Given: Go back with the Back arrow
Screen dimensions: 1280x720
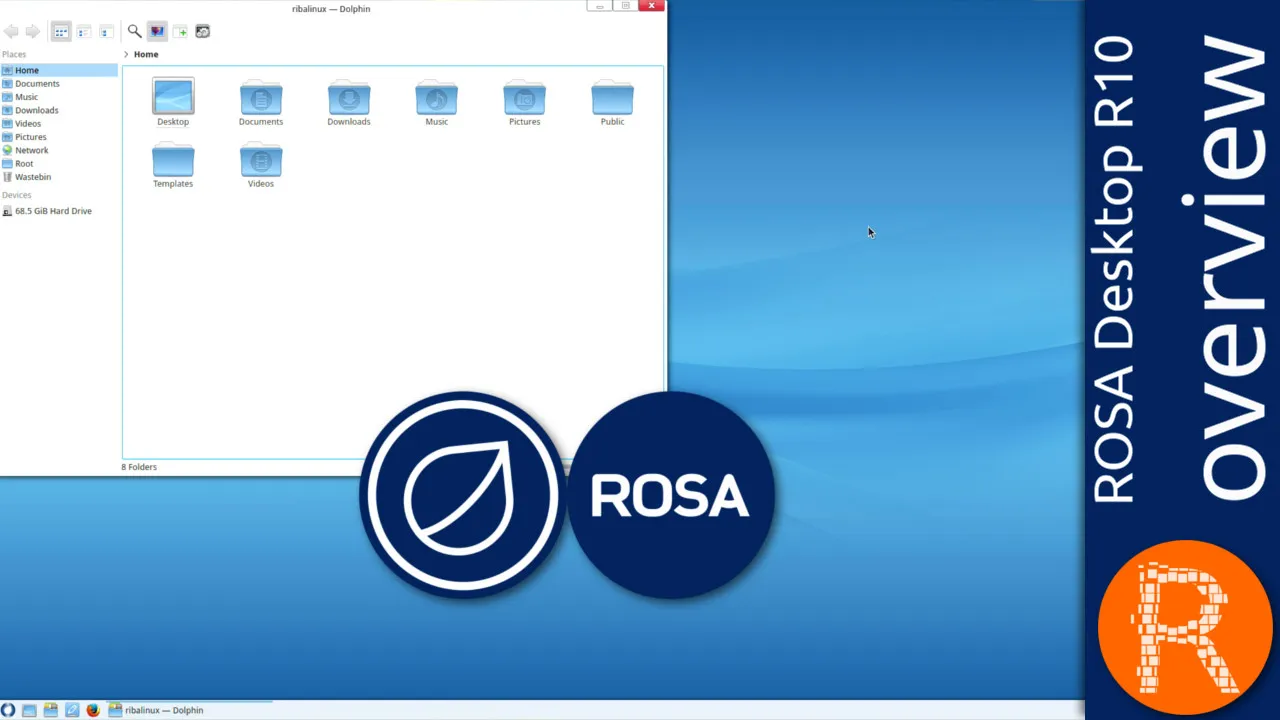Looking at the screenshot, I should [x=11, y=32].
